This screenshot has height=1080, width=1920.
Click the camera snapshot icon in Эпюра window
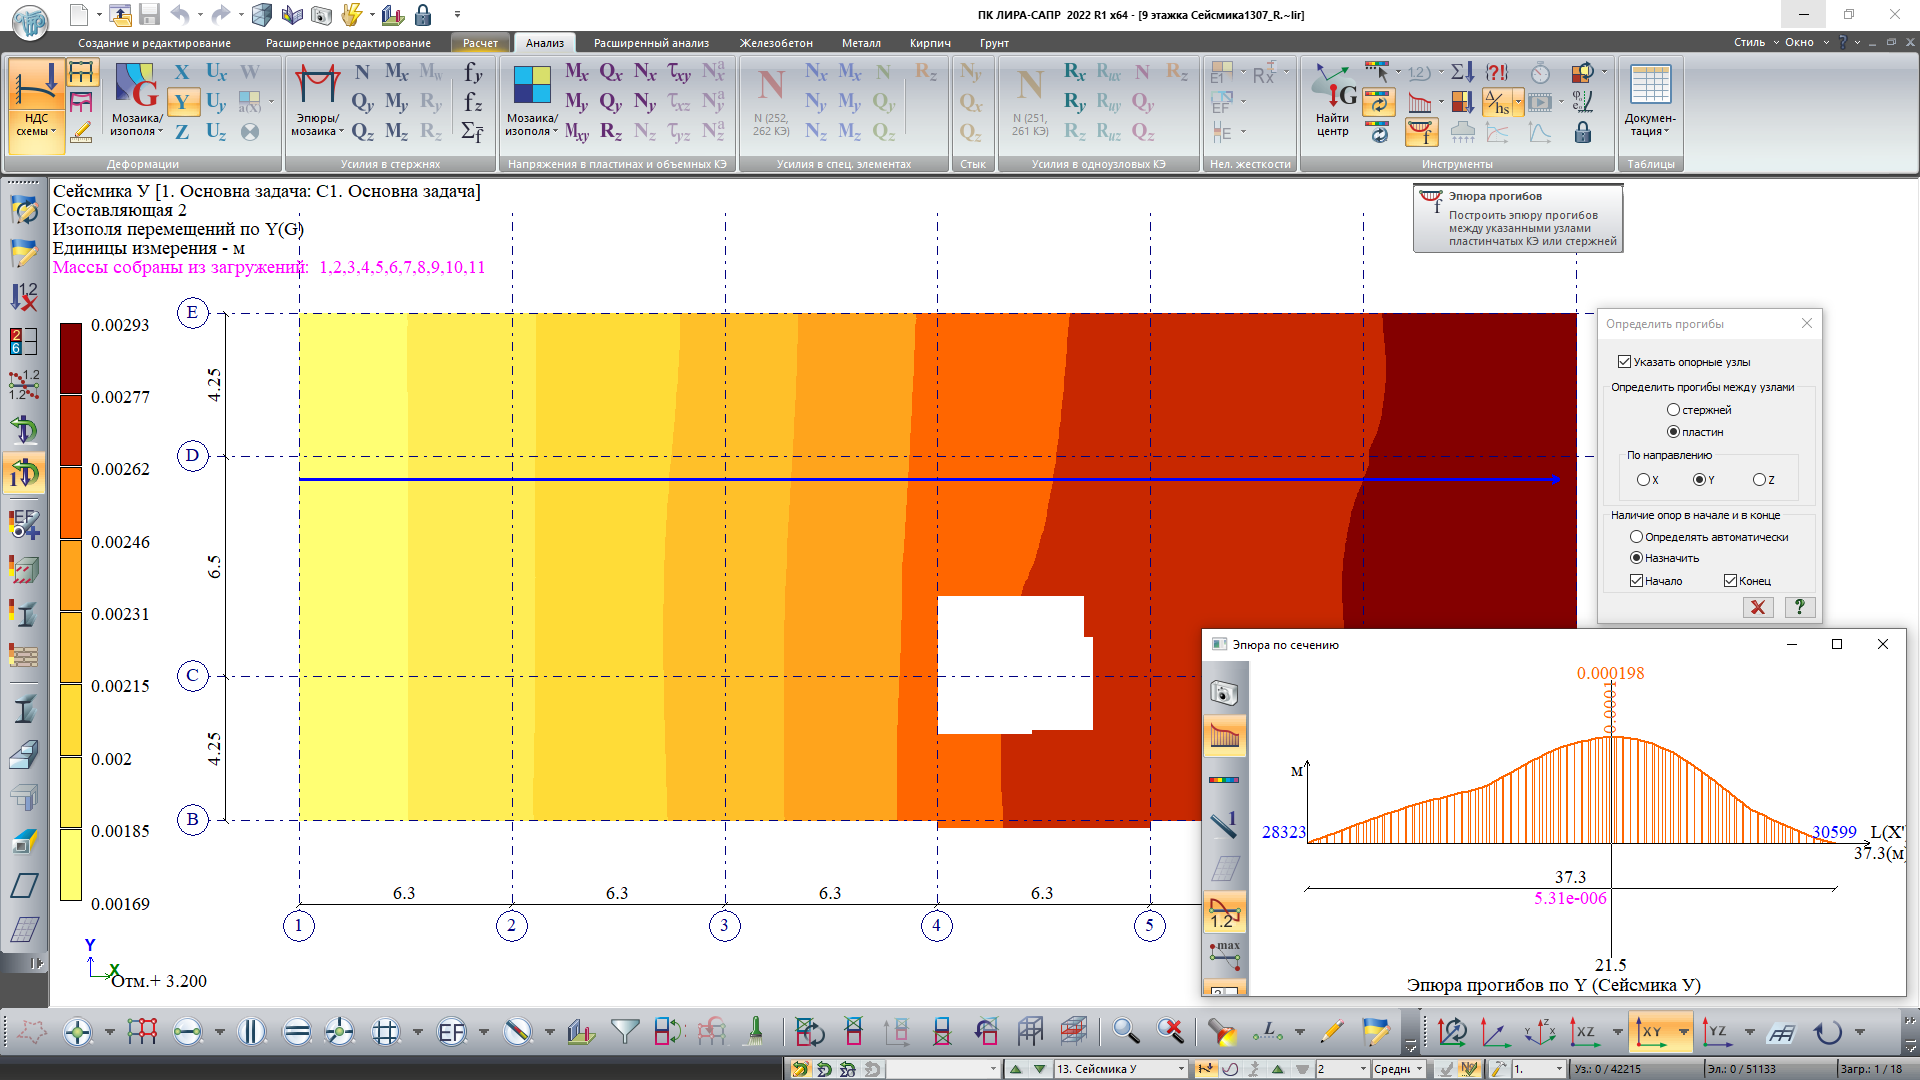[x=1224, y=692]
